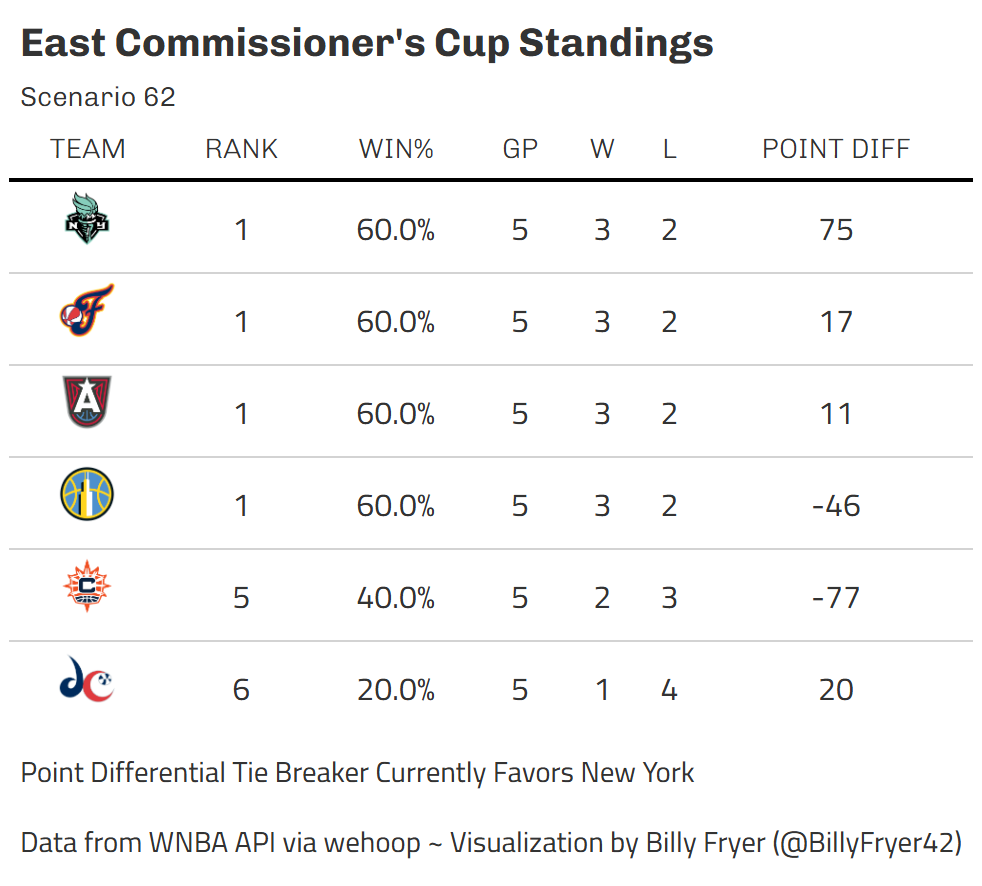Click the point diff value 75
The height and width of the screenshot is (886, 982).
[836, 230]
